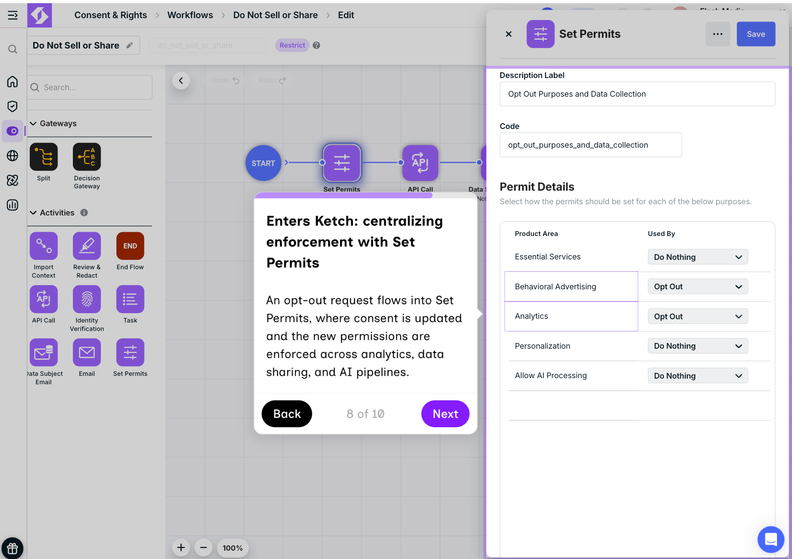Click the Ketch logo icon

click(40, 15)
